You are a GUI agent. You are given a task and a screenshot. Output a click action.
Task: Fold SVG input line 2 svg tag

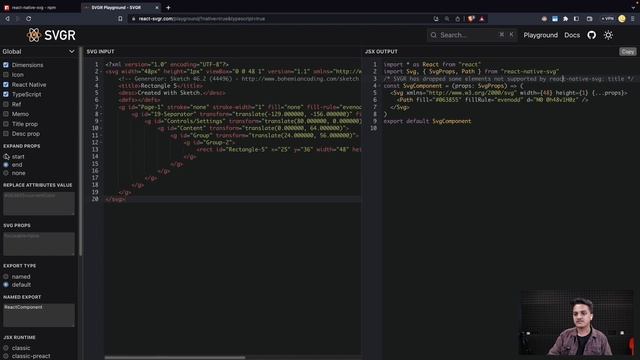pyautogui.click(x=102, y=72)
